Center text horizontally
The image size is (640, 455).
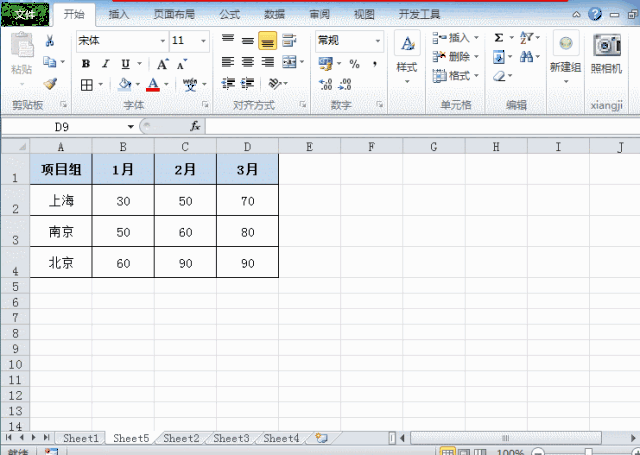[247, 62]
